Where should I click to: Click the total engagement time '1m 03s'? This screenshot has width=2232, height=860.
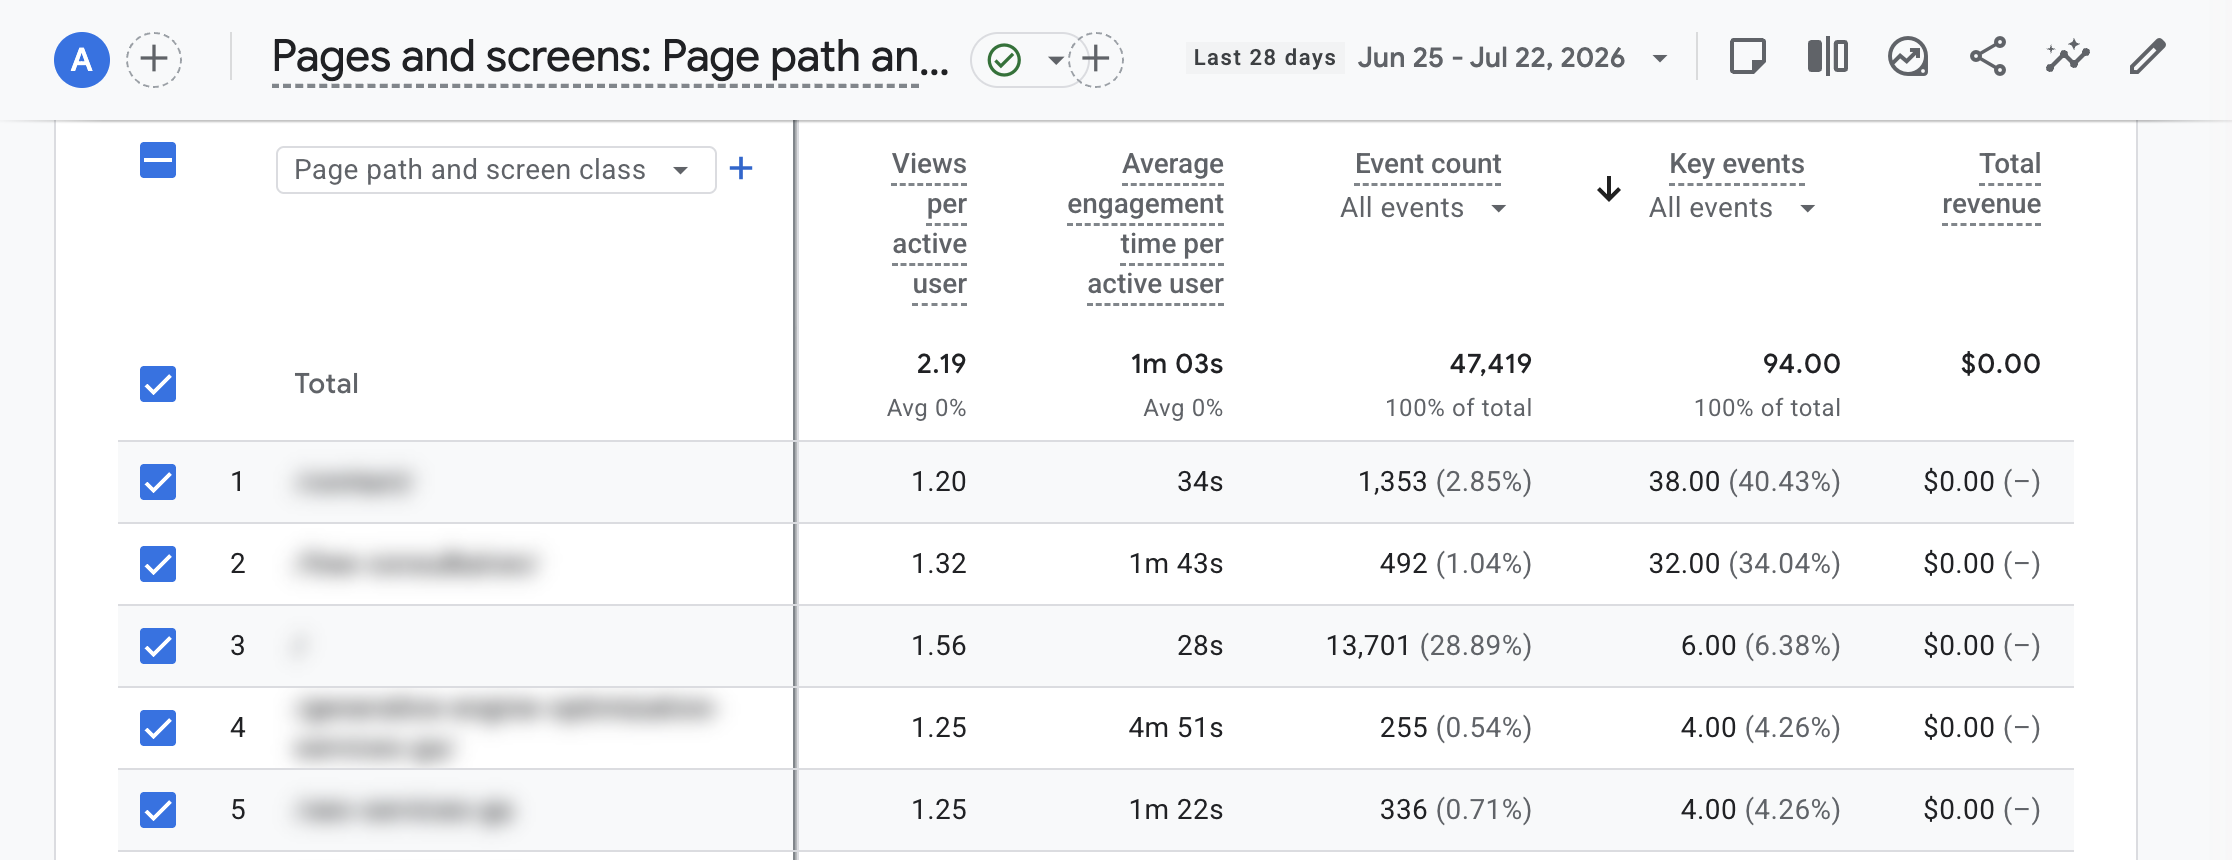pyautogui.click(x=1177, y=364)
